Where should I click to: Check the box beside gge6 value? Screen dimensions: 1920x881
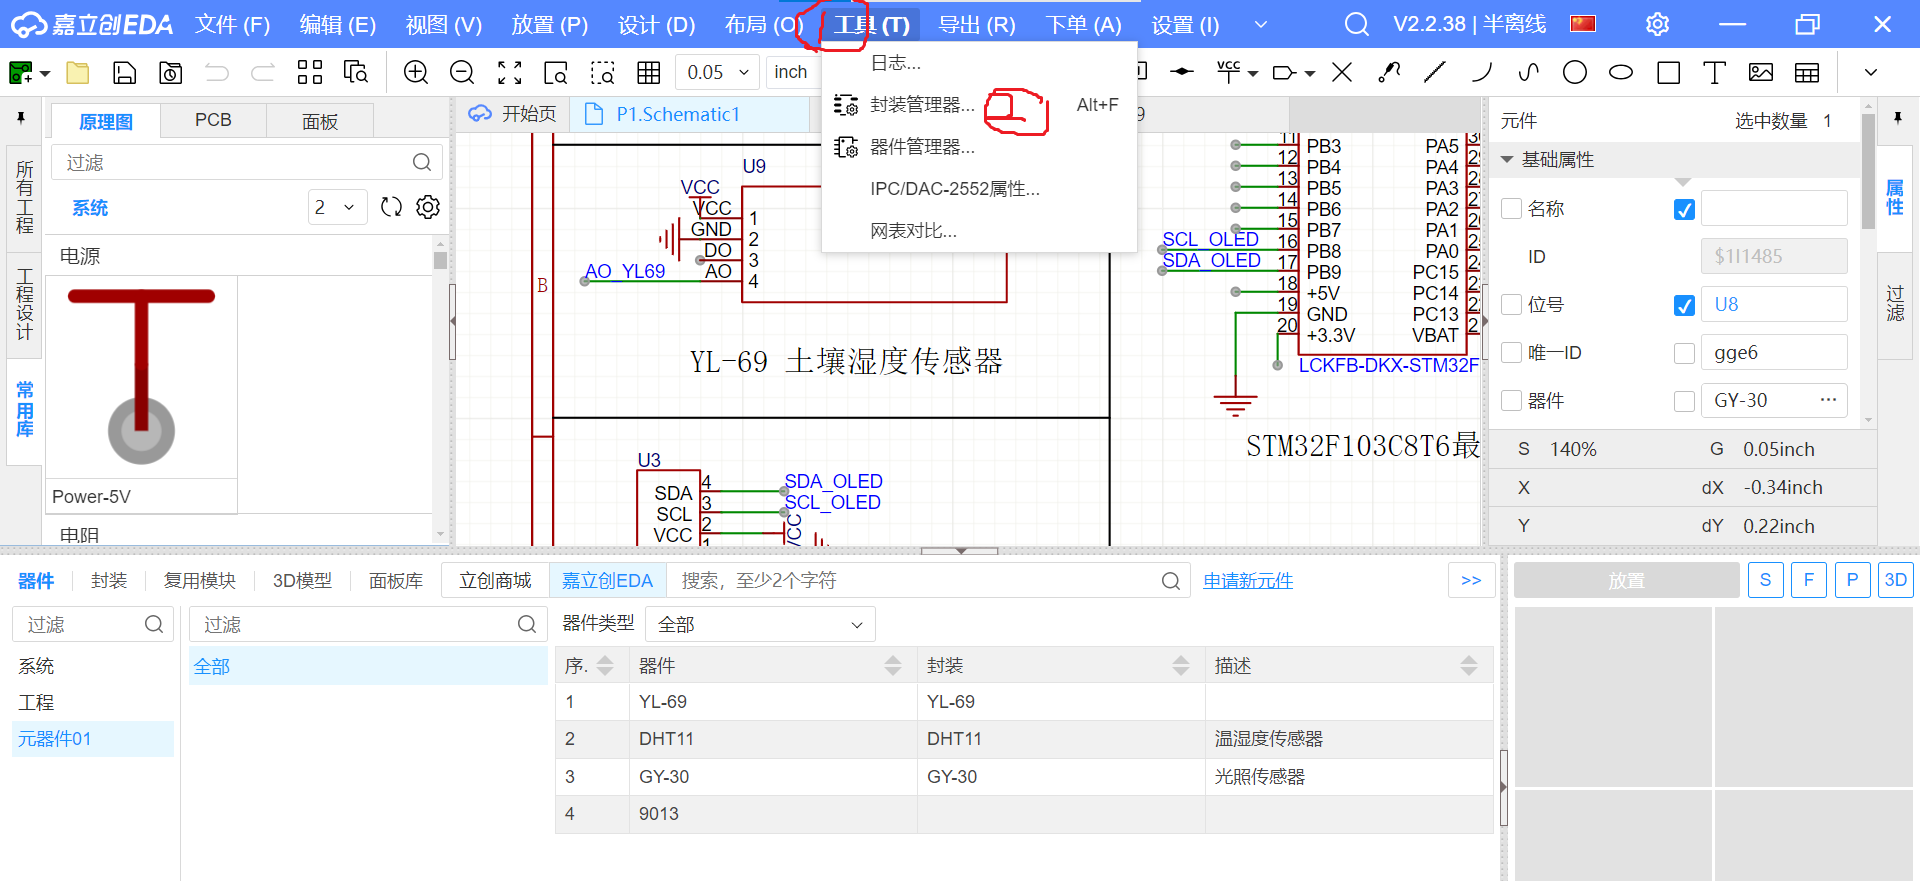pyautogui.click(x=1684, y=353)
